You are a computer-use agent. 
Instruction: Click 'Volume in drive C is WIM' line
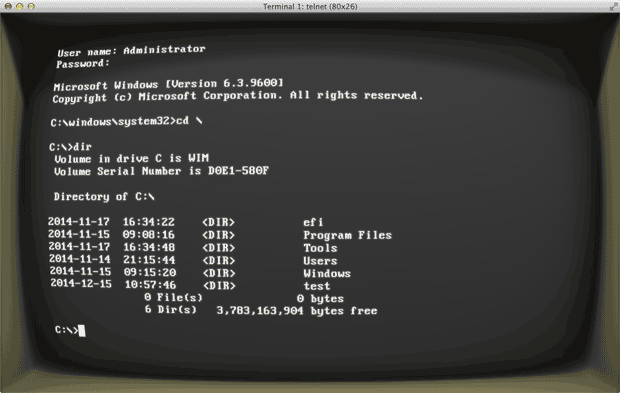(131, 159)
